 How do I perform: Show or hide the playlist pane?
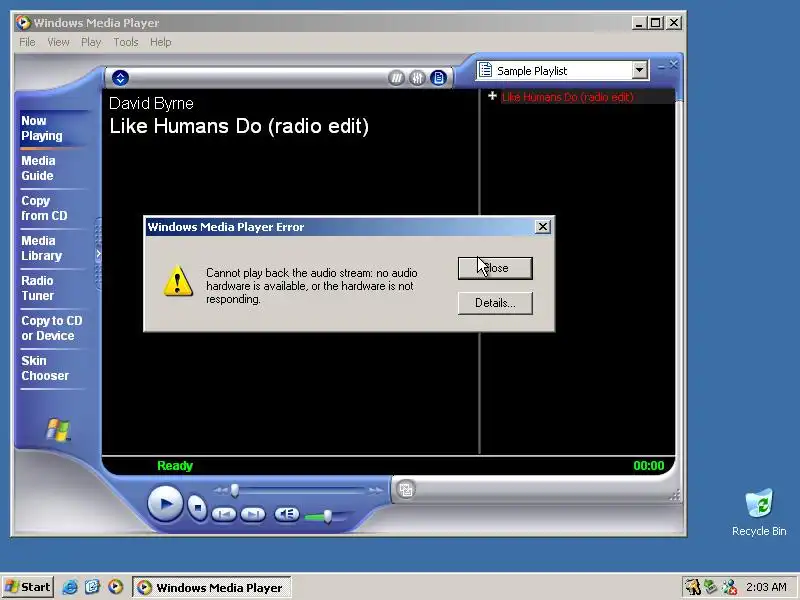coord(438,78)
